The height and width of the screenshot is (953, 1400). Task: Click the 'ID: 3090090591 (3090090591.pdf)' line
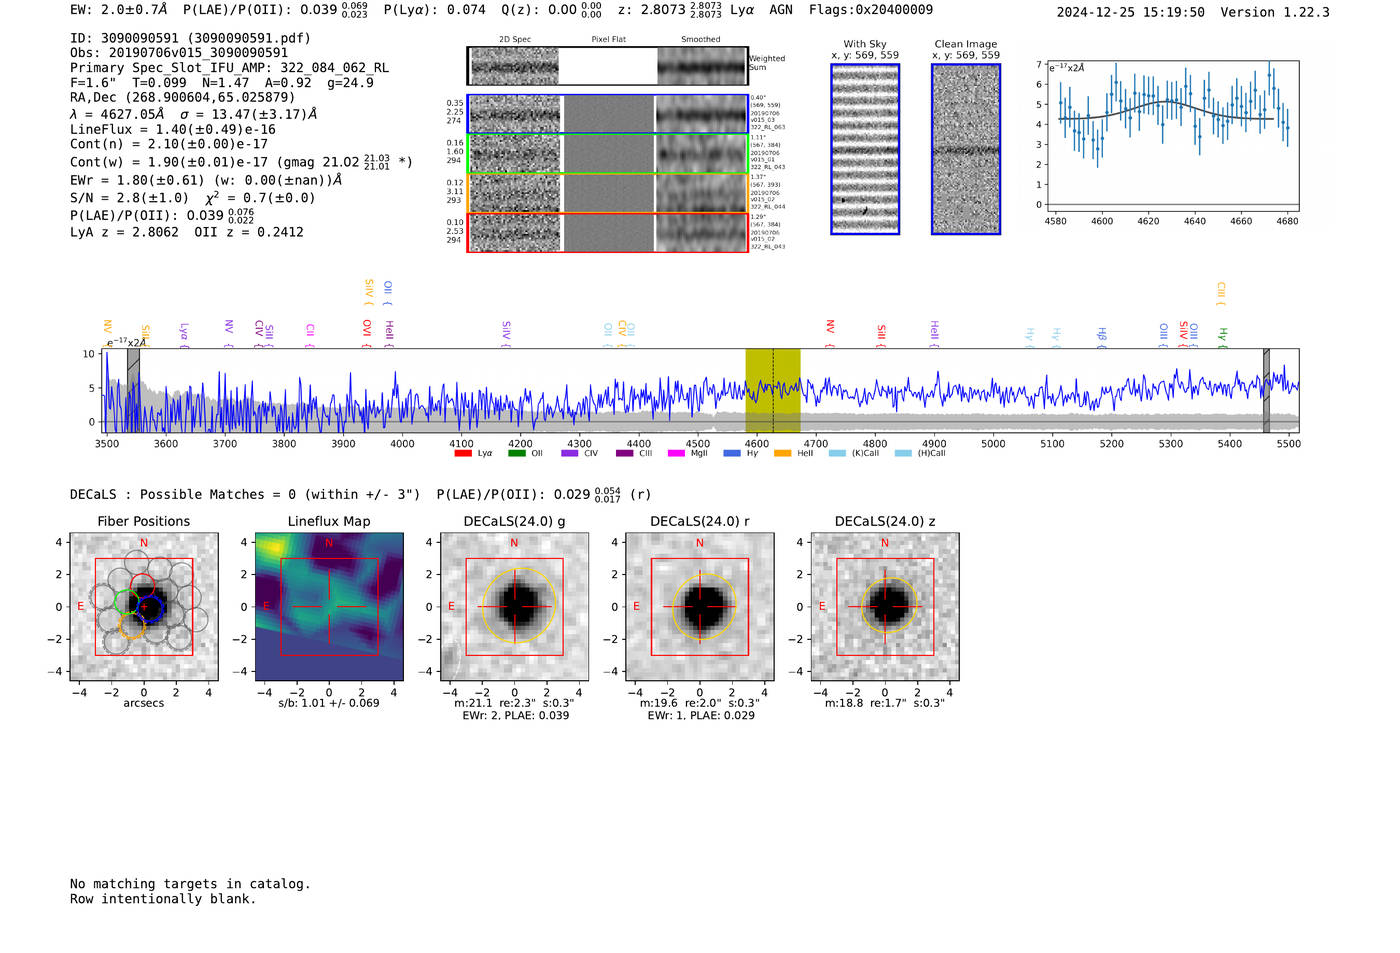tap(190, 38)
